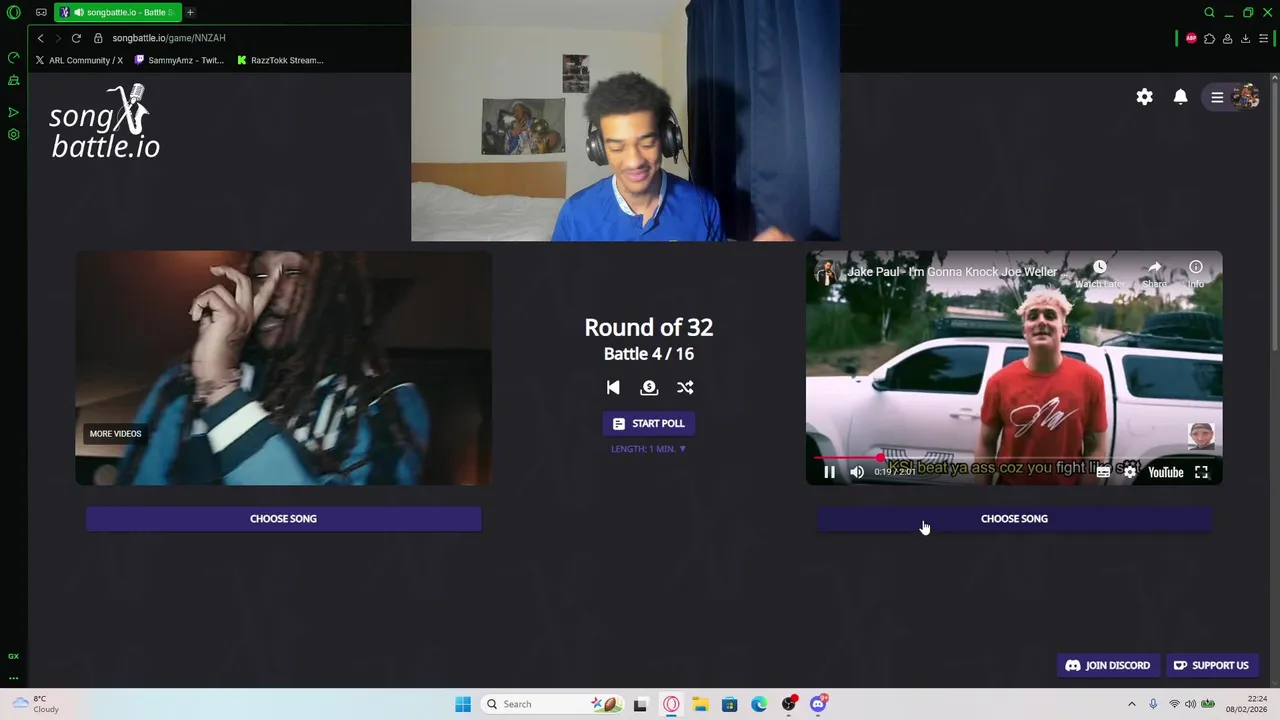Share the Jake Paul video
Screen dimensions: 1280x720
click(1155, 273)
